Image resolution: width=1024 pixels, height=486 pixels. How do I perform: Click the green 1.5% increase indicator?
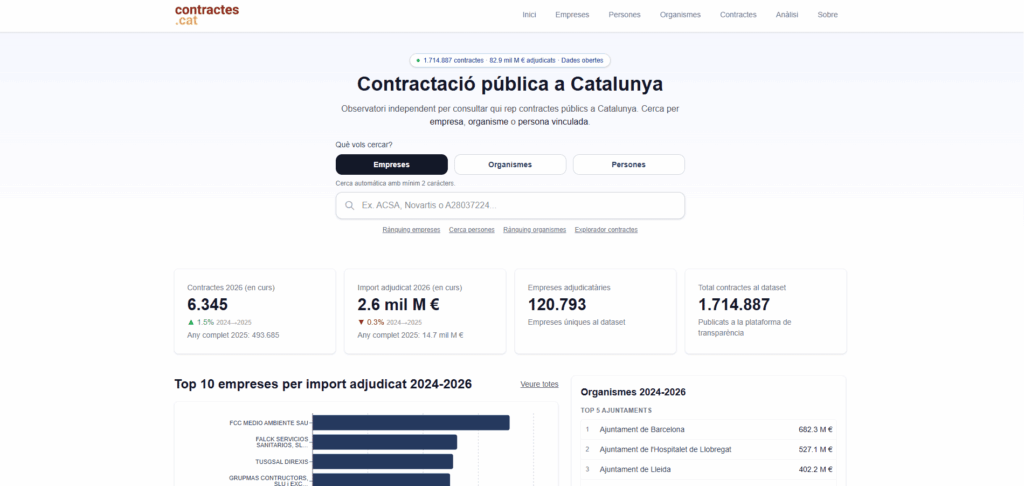(200, 322)
